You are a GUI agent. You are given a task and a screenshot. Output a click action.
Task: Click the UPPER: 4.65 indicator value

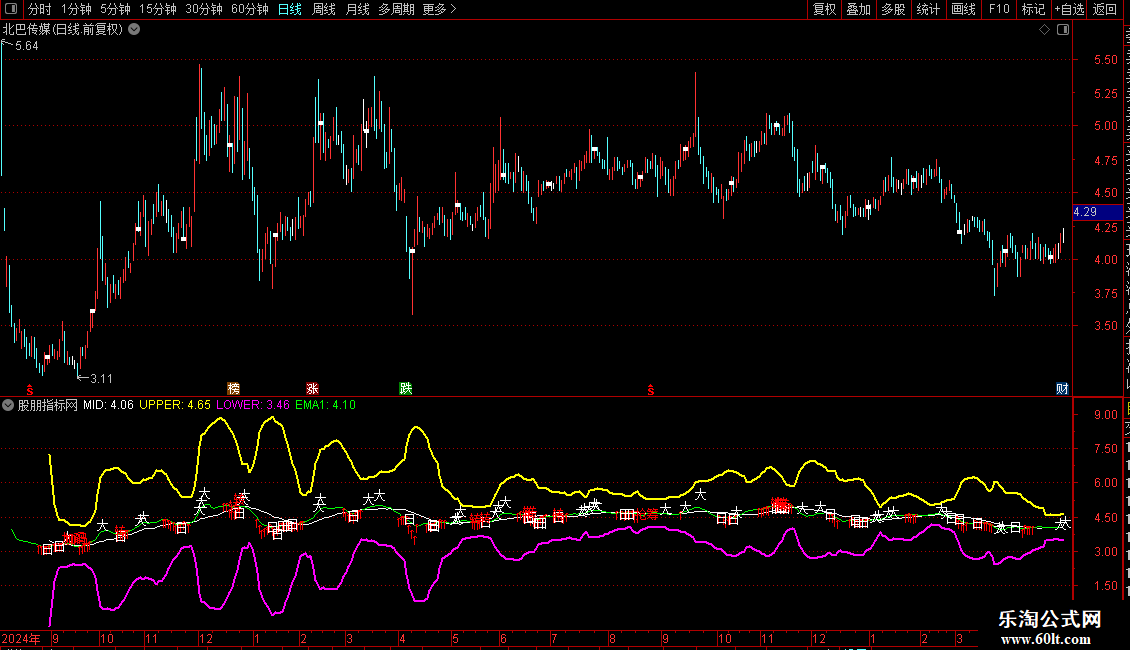pos(175,405)
